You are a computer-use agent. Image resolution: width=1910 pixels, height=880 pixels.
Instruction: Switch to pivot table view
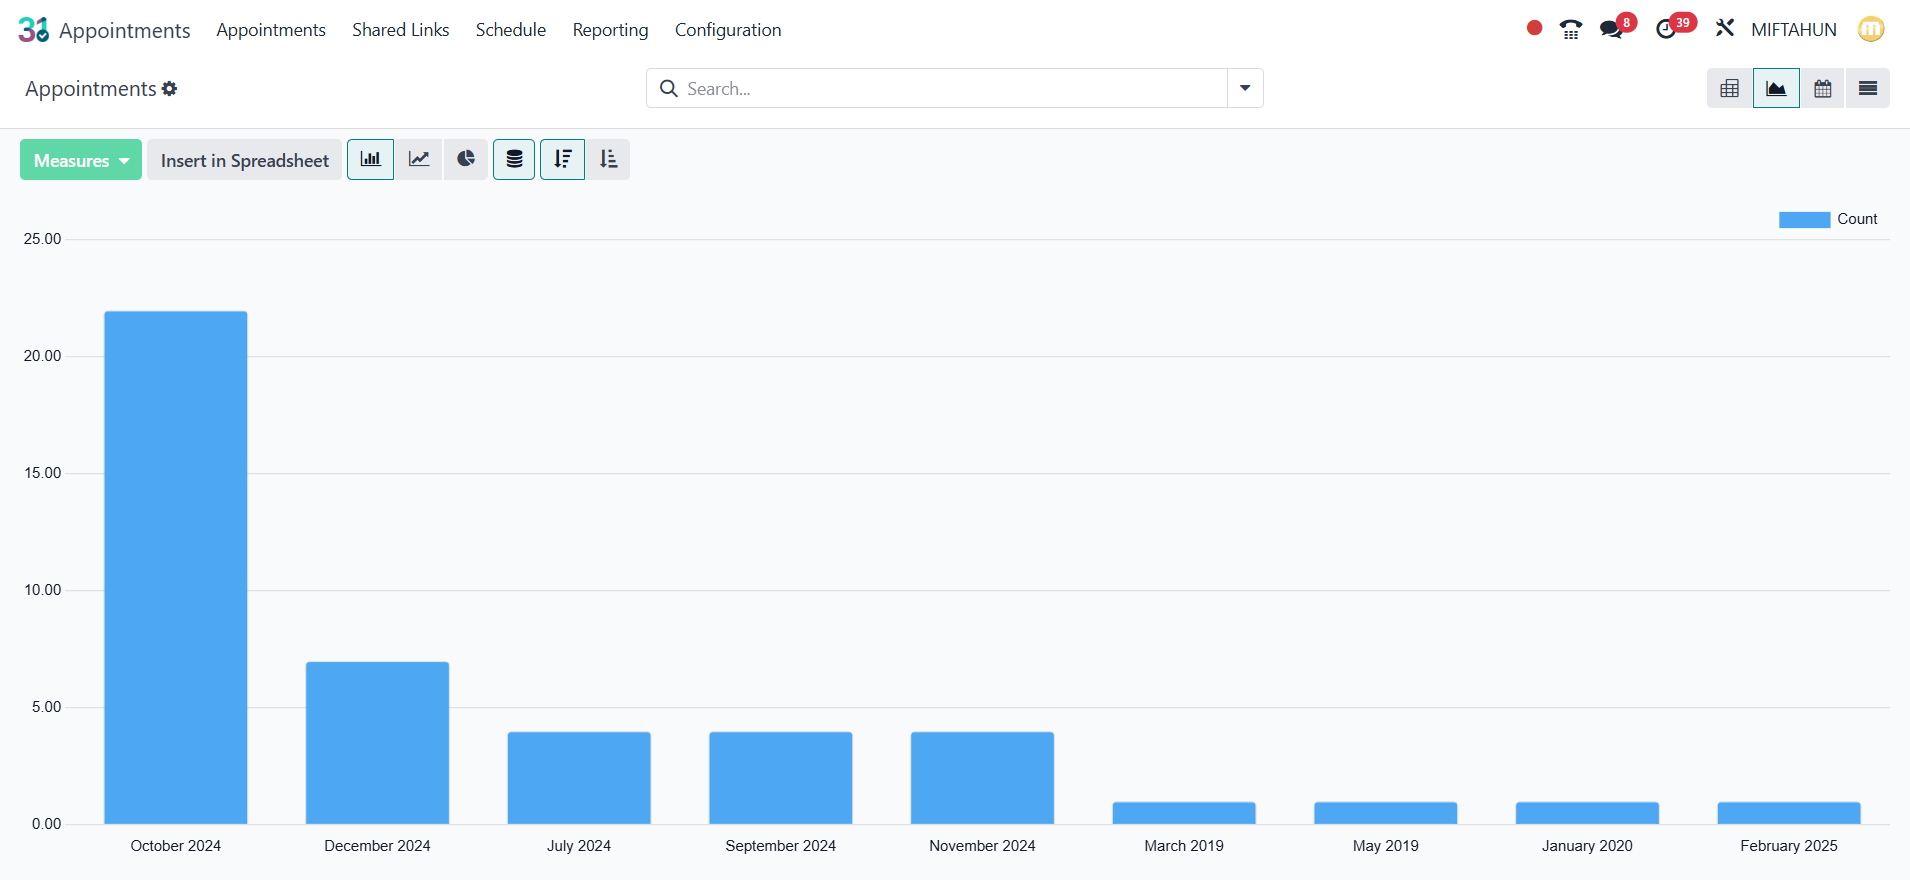(1730, 88)
